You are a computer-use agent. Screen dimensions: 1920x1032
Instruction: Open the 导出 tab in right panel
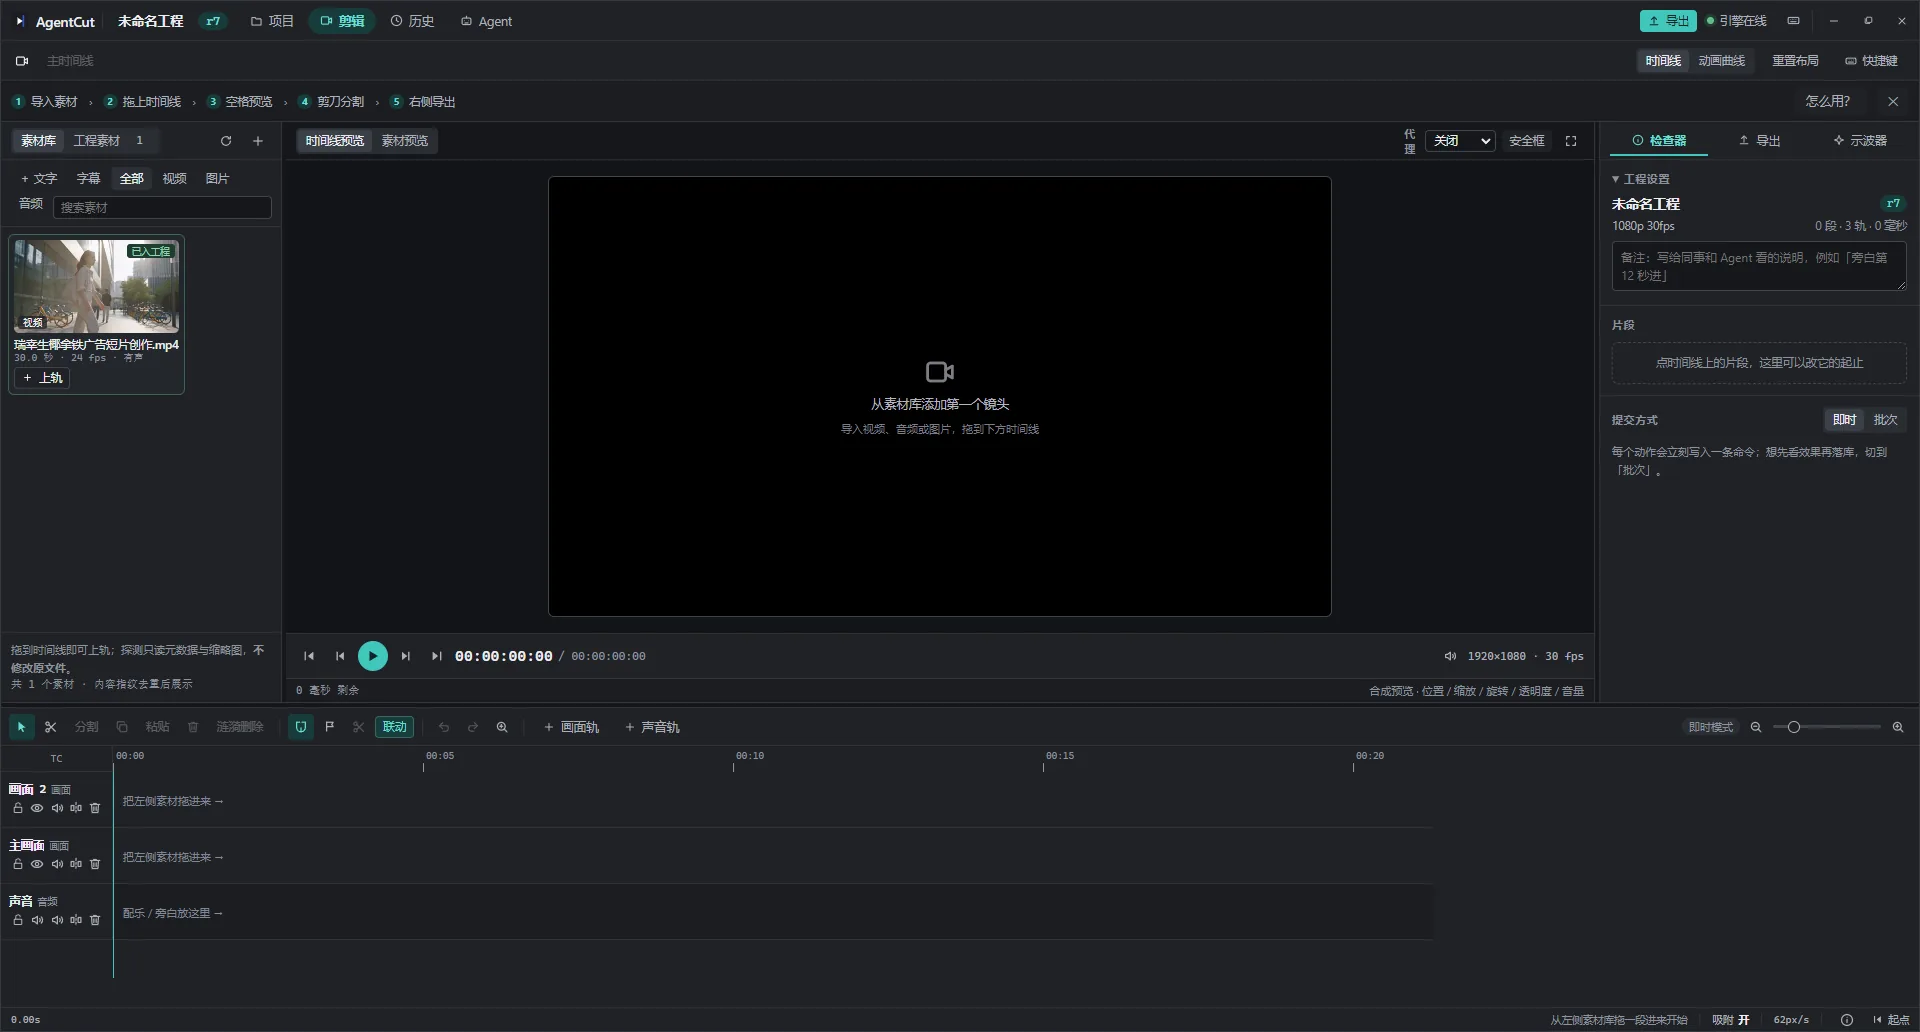1760,141
